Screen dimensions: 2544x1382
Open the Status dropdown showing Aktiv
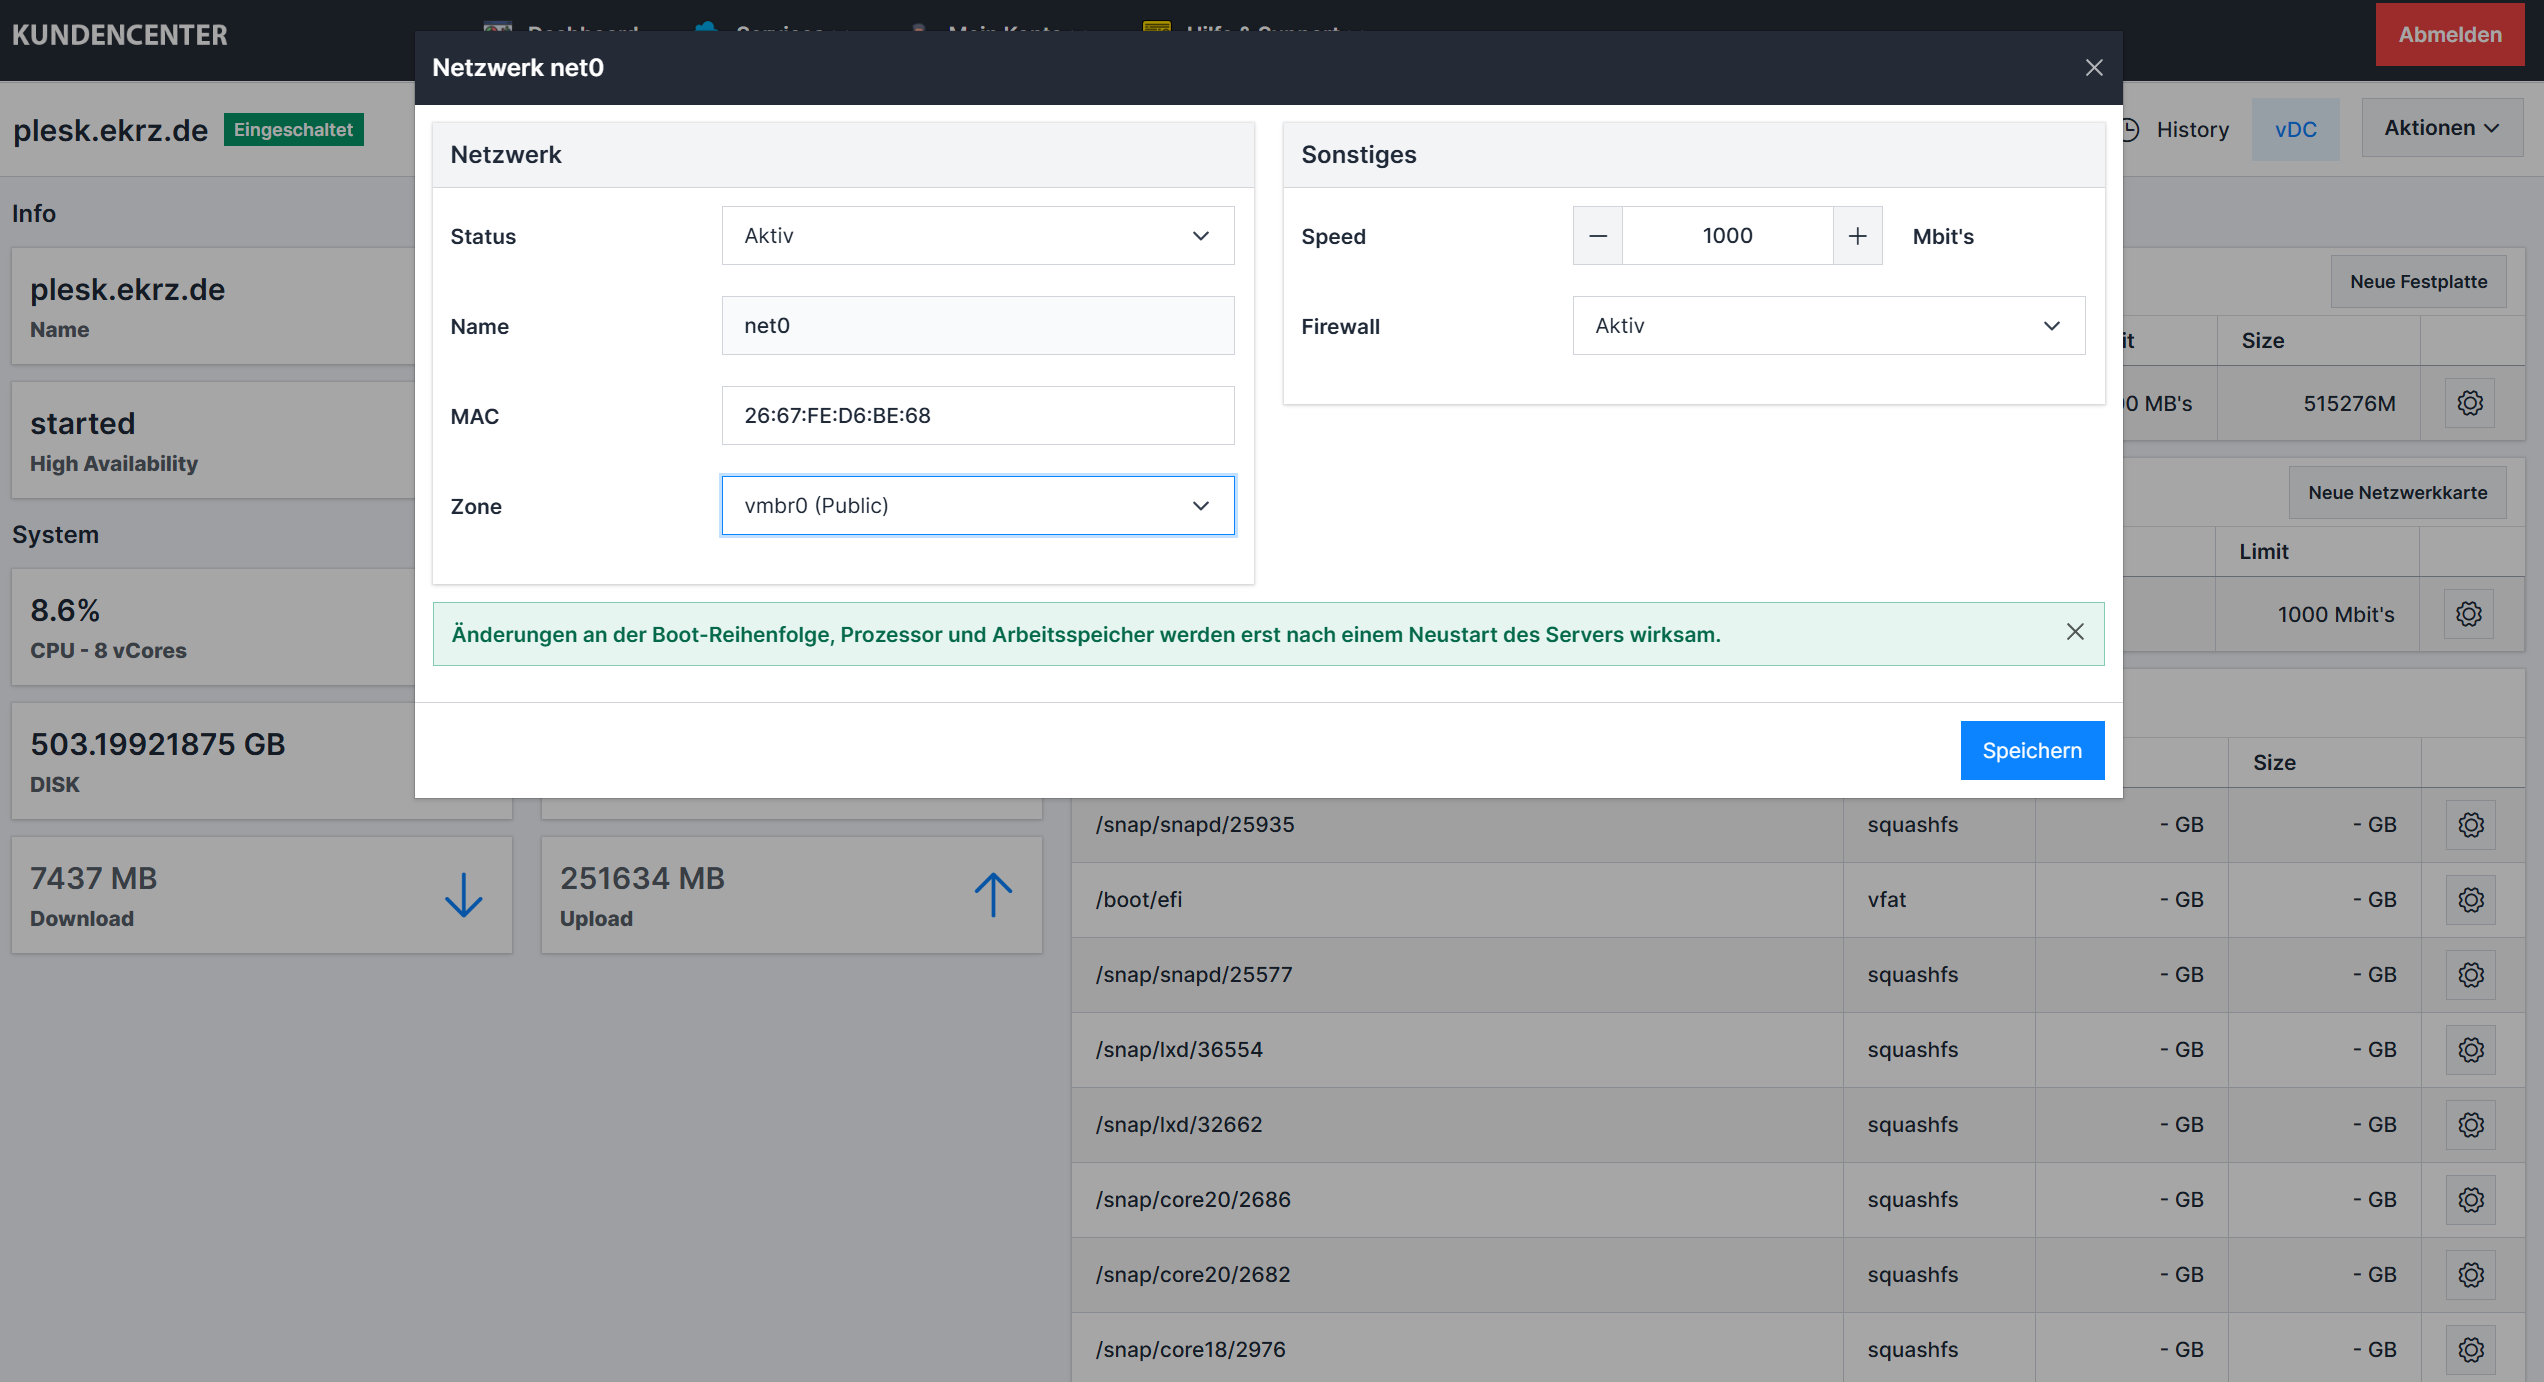[977, 236]
